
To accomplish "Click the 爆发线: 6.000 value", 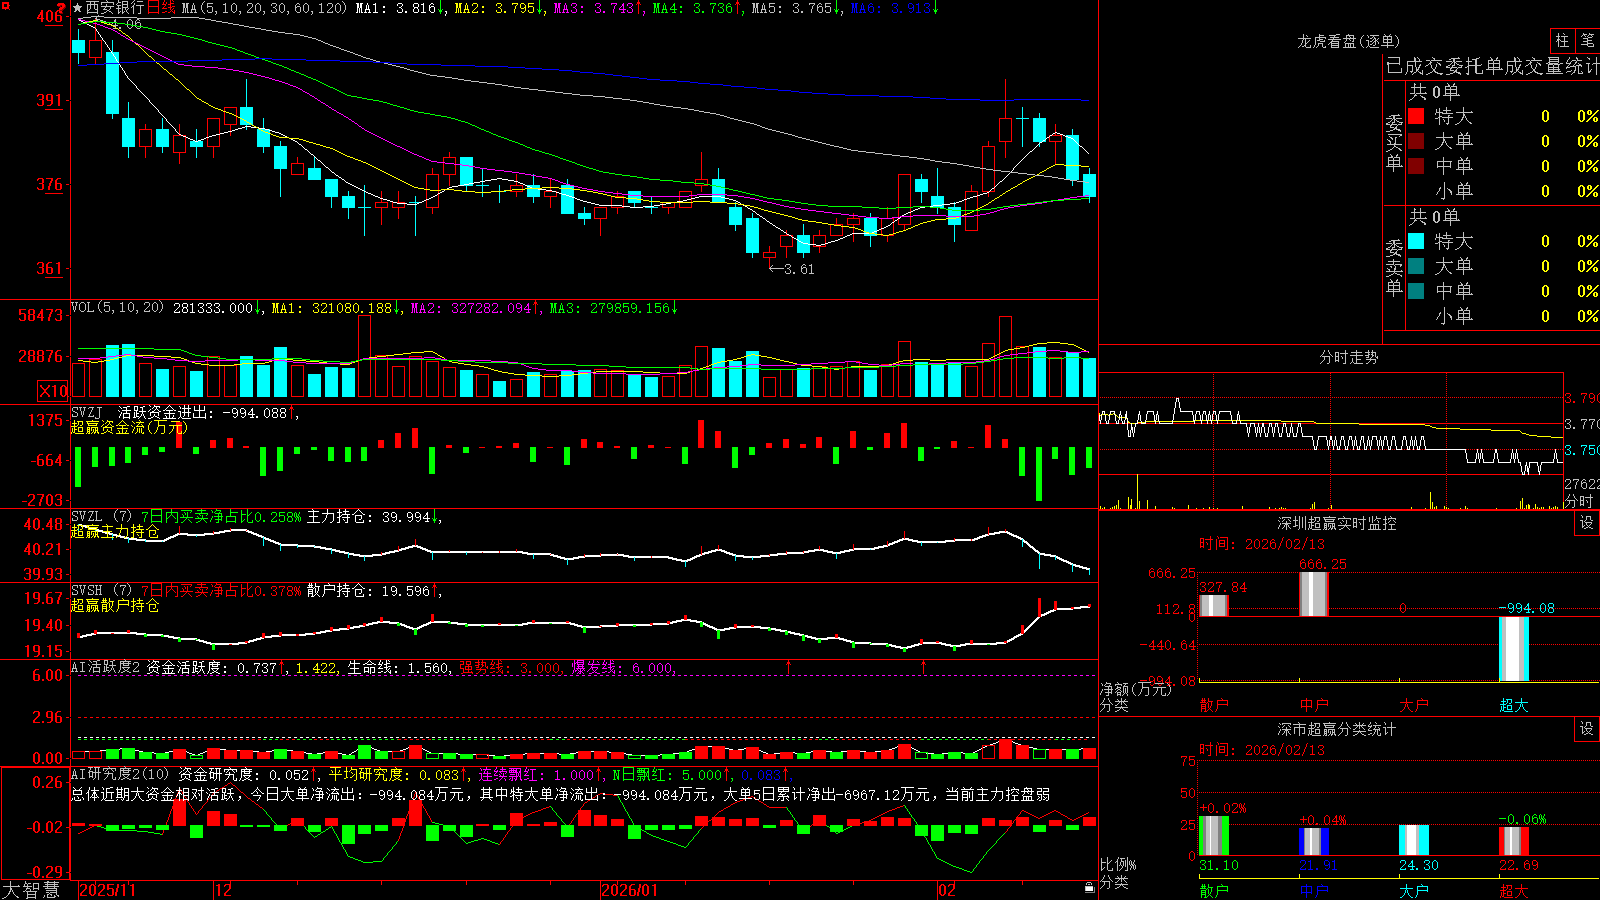I will [623, 667].
